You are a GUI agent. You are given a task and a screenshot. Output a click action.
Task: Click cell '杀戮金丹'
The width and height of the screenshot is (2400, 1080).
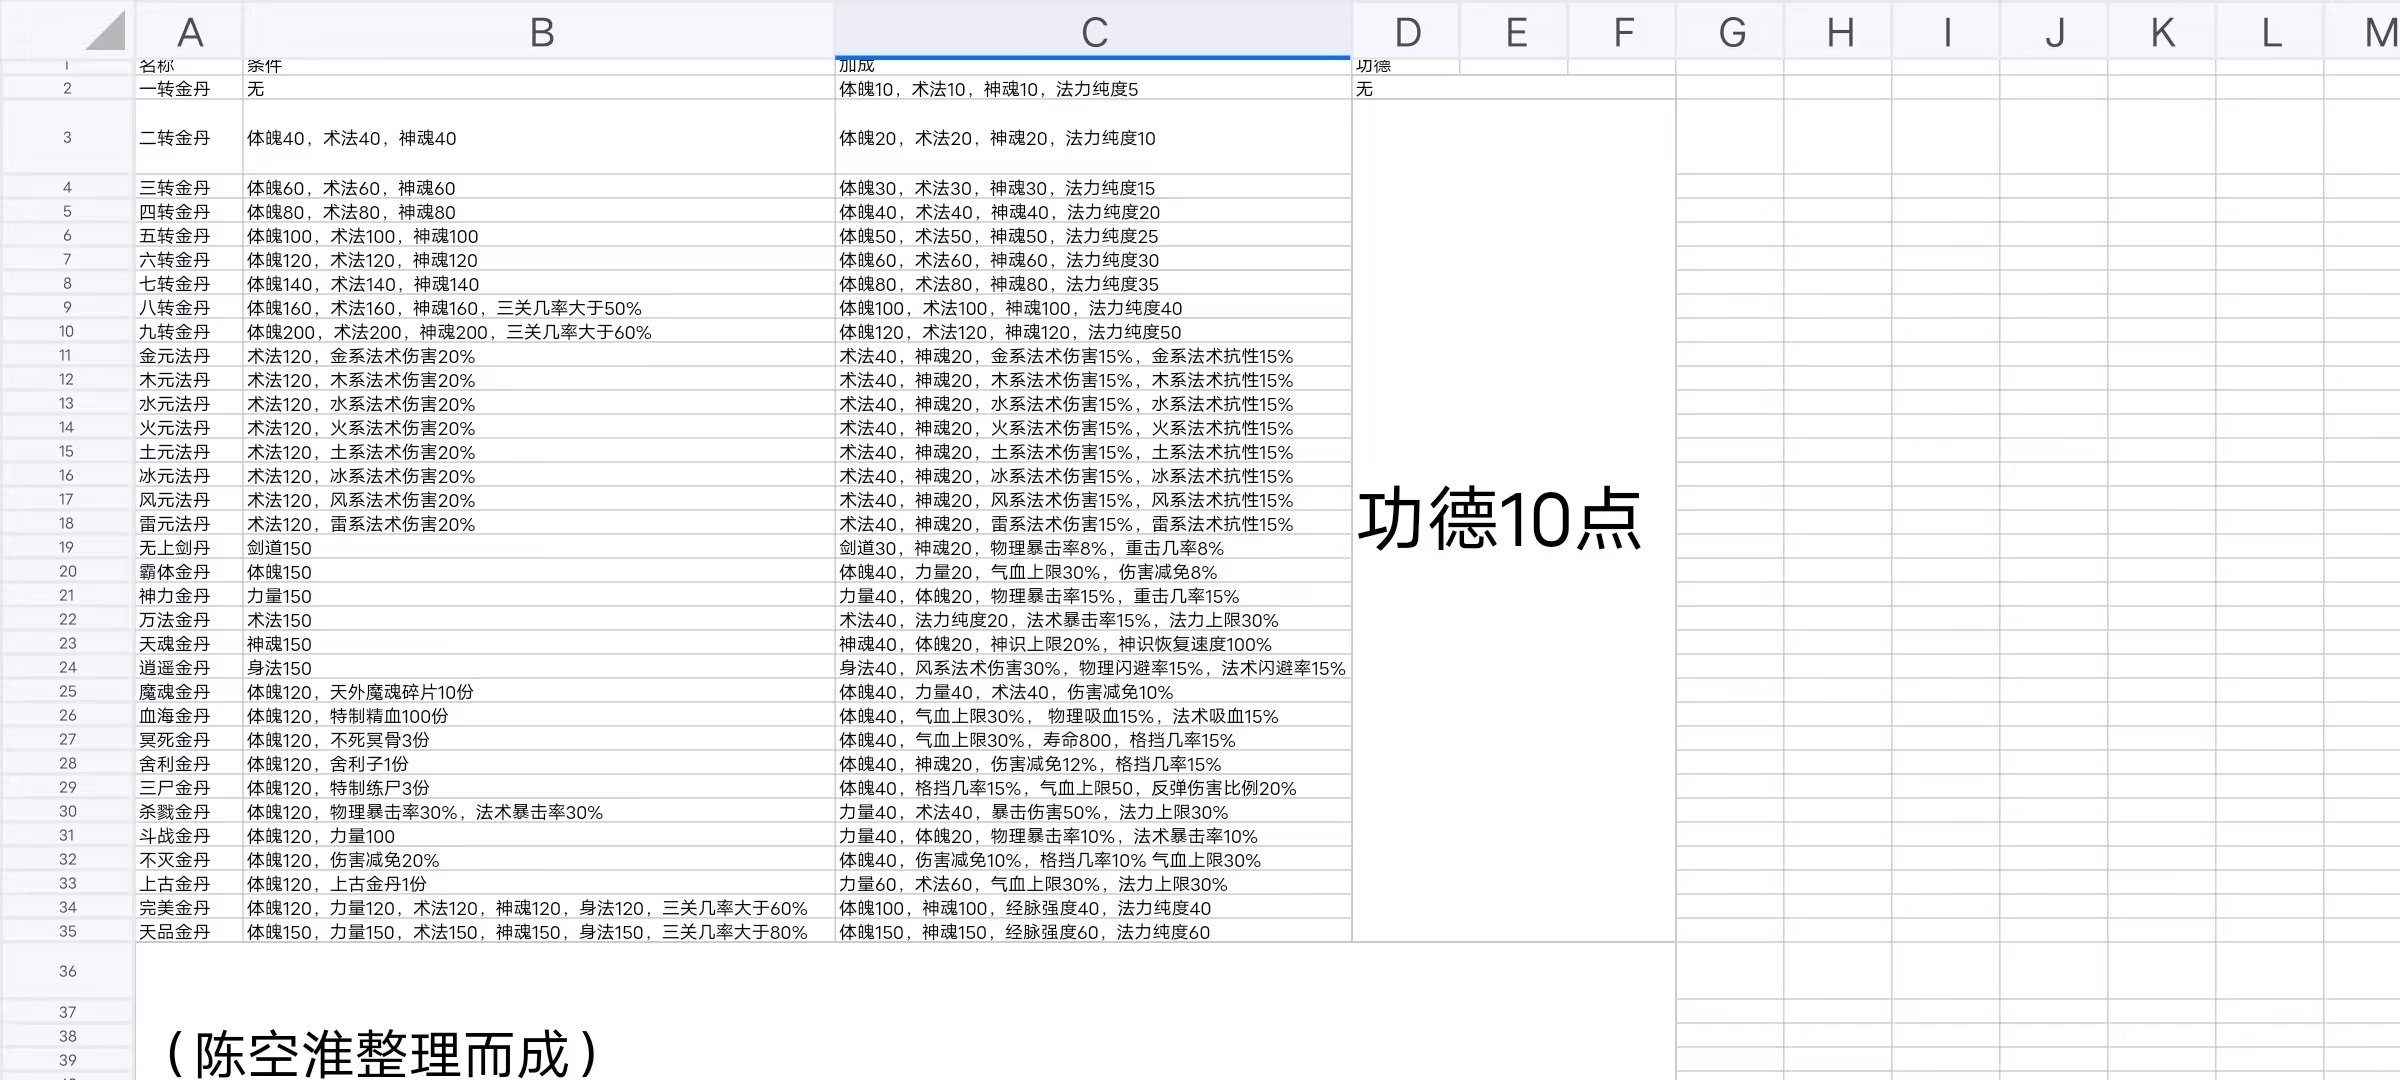[189, 812]
